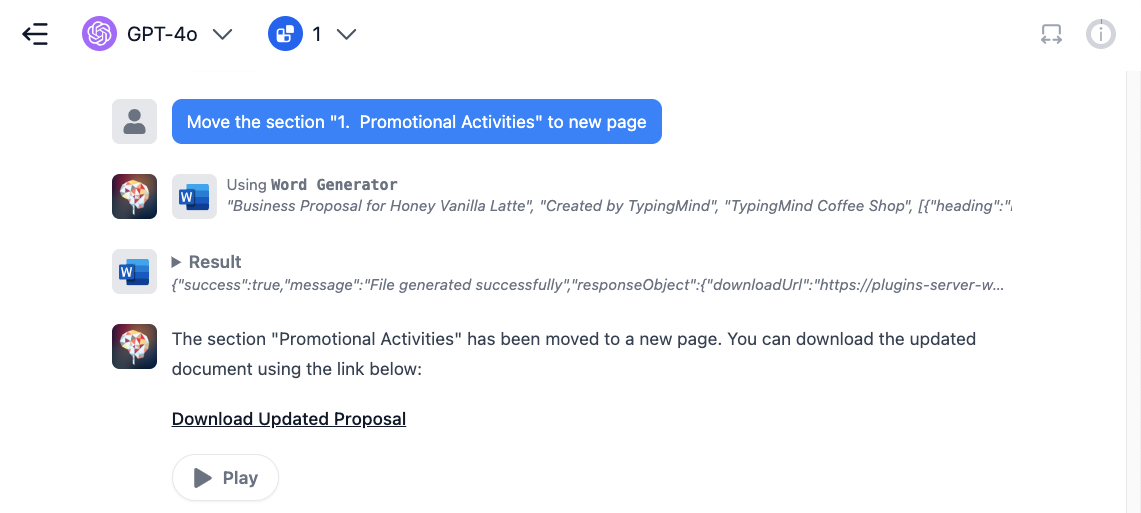Screen dimensions: 1141x513
Task: Open the chat info circle icon
Action: 1101,34
